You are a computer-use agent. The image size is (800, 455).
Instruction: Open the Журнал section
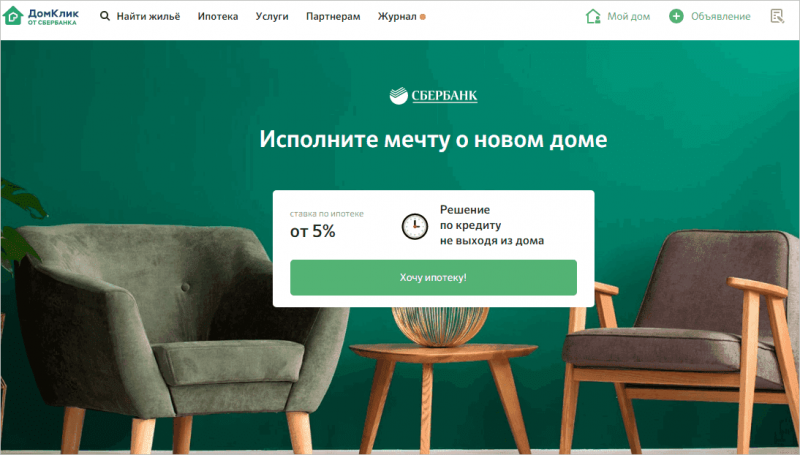(x=397, y=16)
